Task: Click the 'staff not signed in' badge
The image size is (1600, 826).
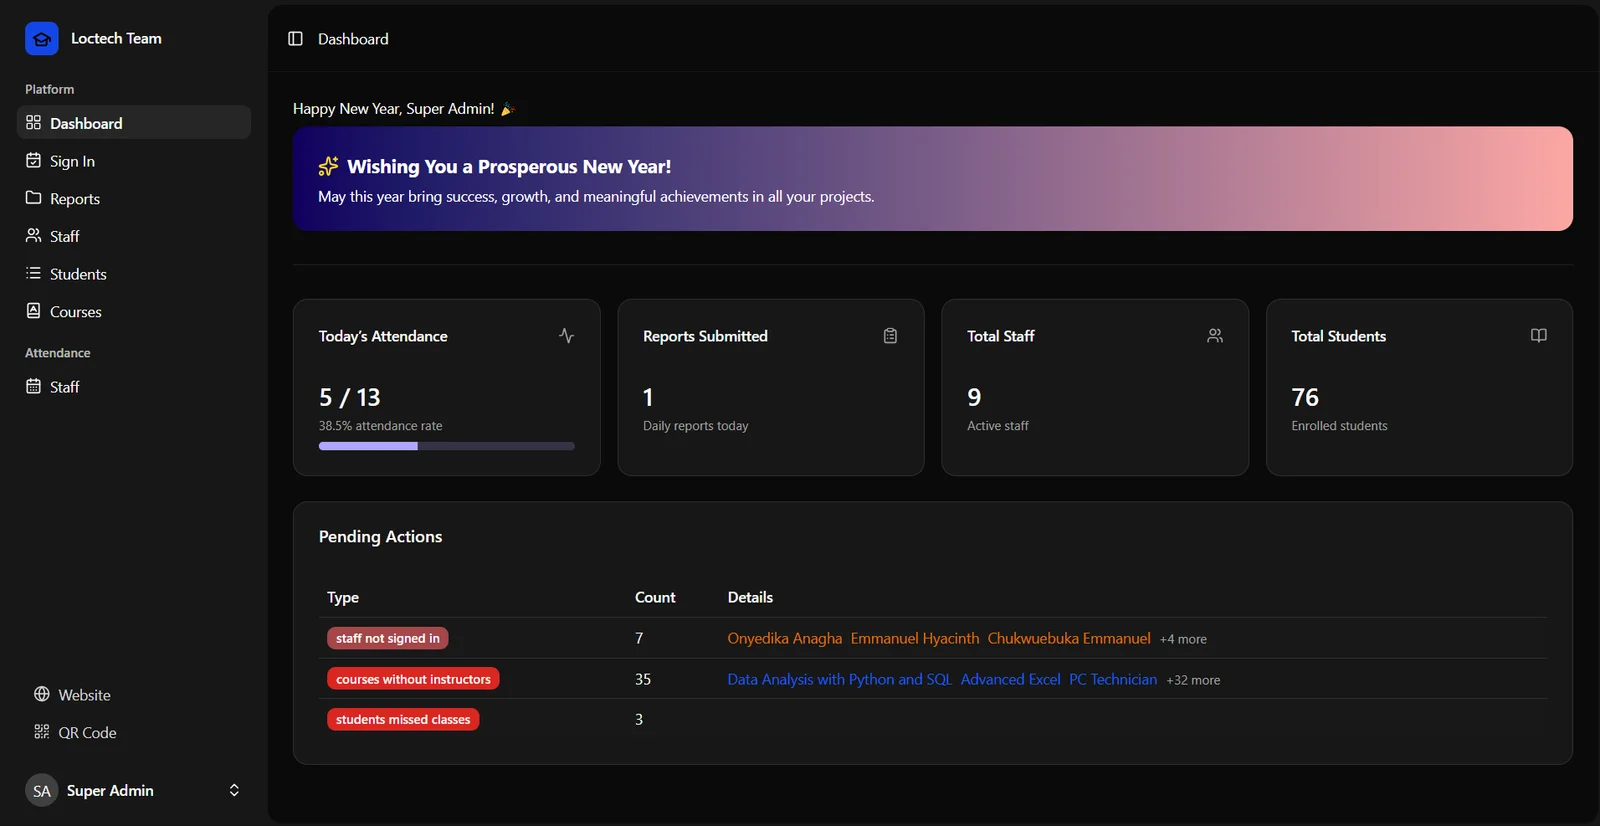Action: pyautogui.click(x=387, y=638)
